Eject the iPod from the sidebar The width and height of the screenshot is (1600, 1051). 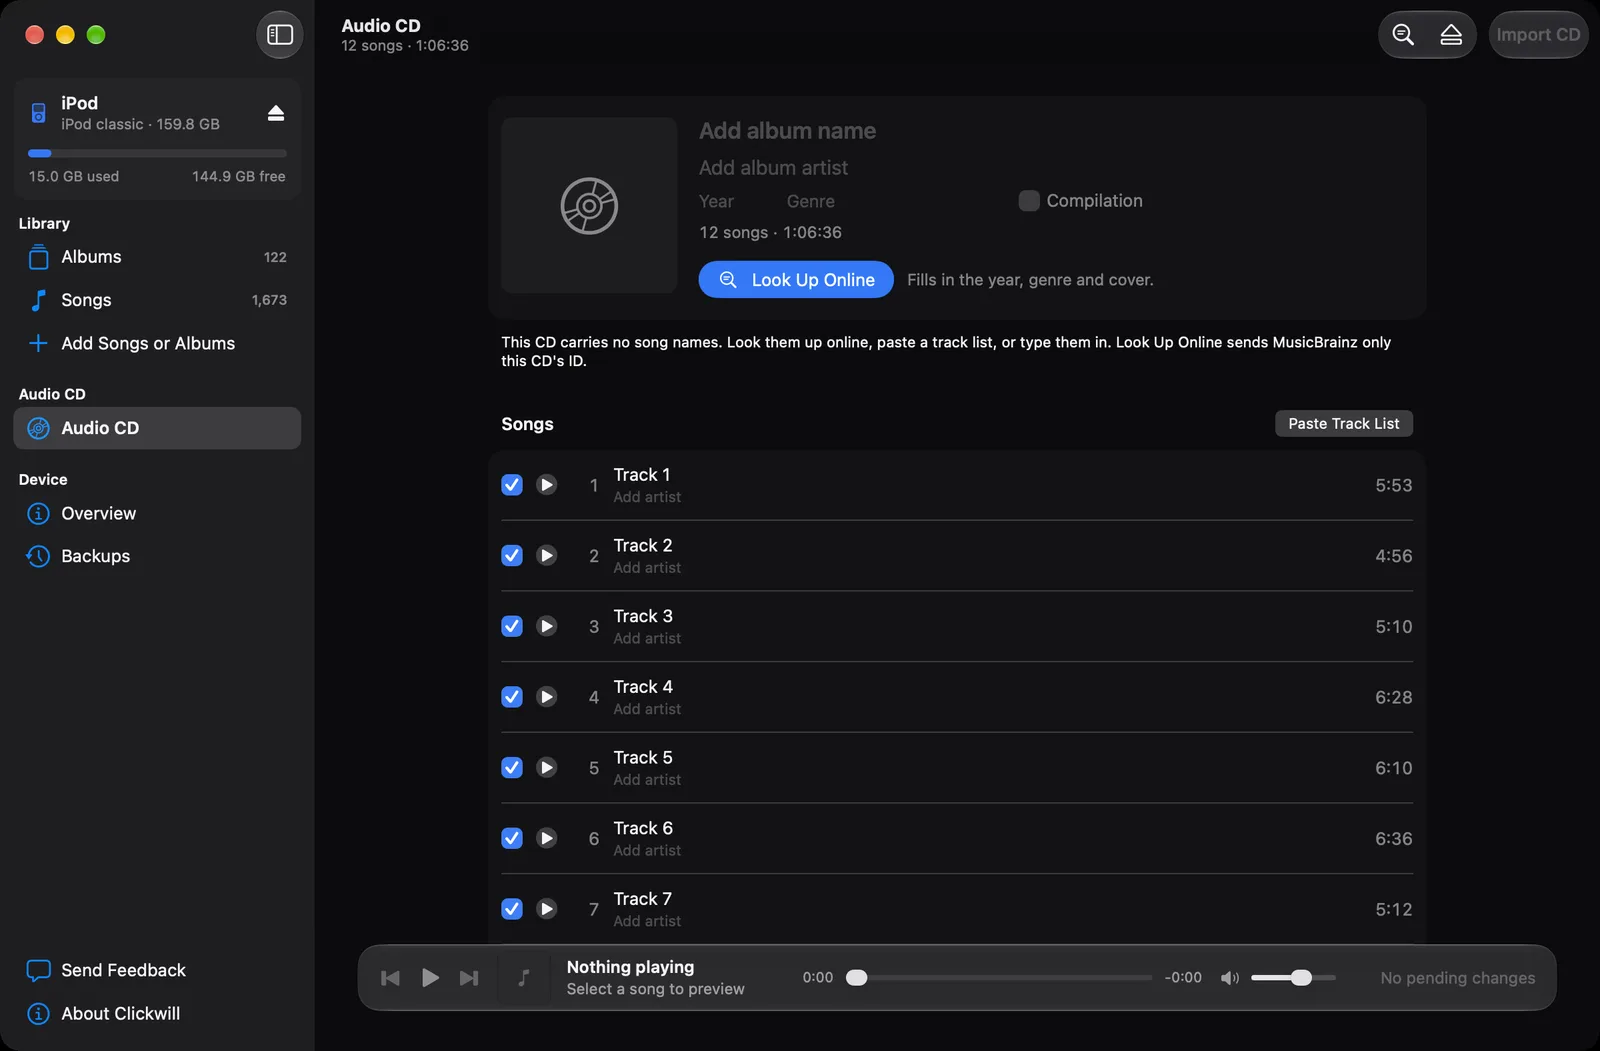pos(276,113)
